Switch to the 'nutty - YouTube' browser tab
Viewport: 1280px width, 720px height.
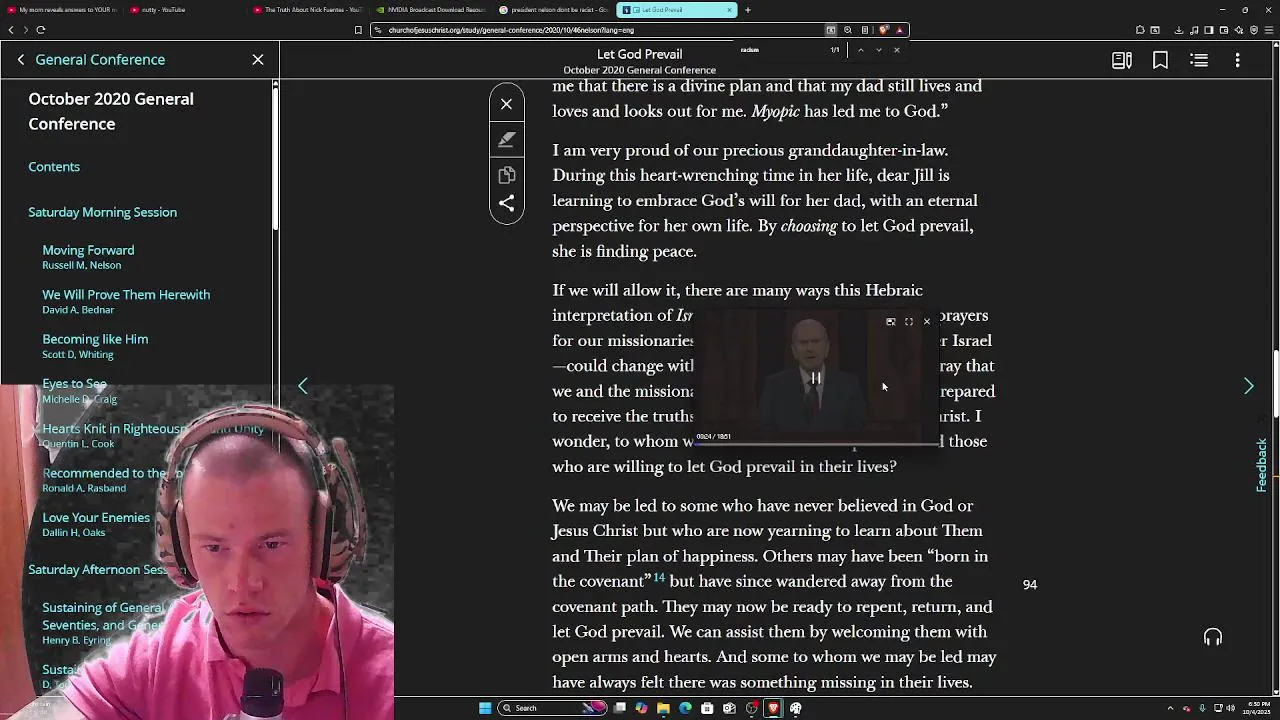163,10
